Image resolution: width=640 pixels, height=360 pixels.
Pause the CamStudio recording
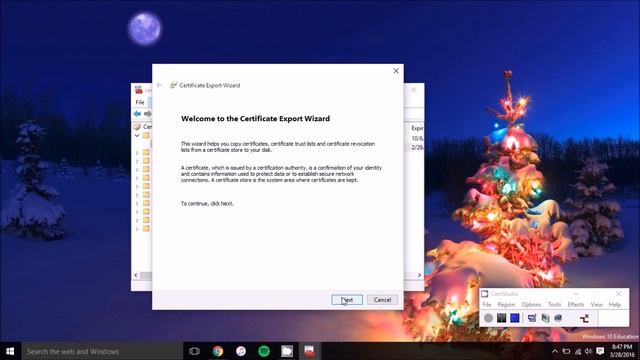click(x=502, y=318)
